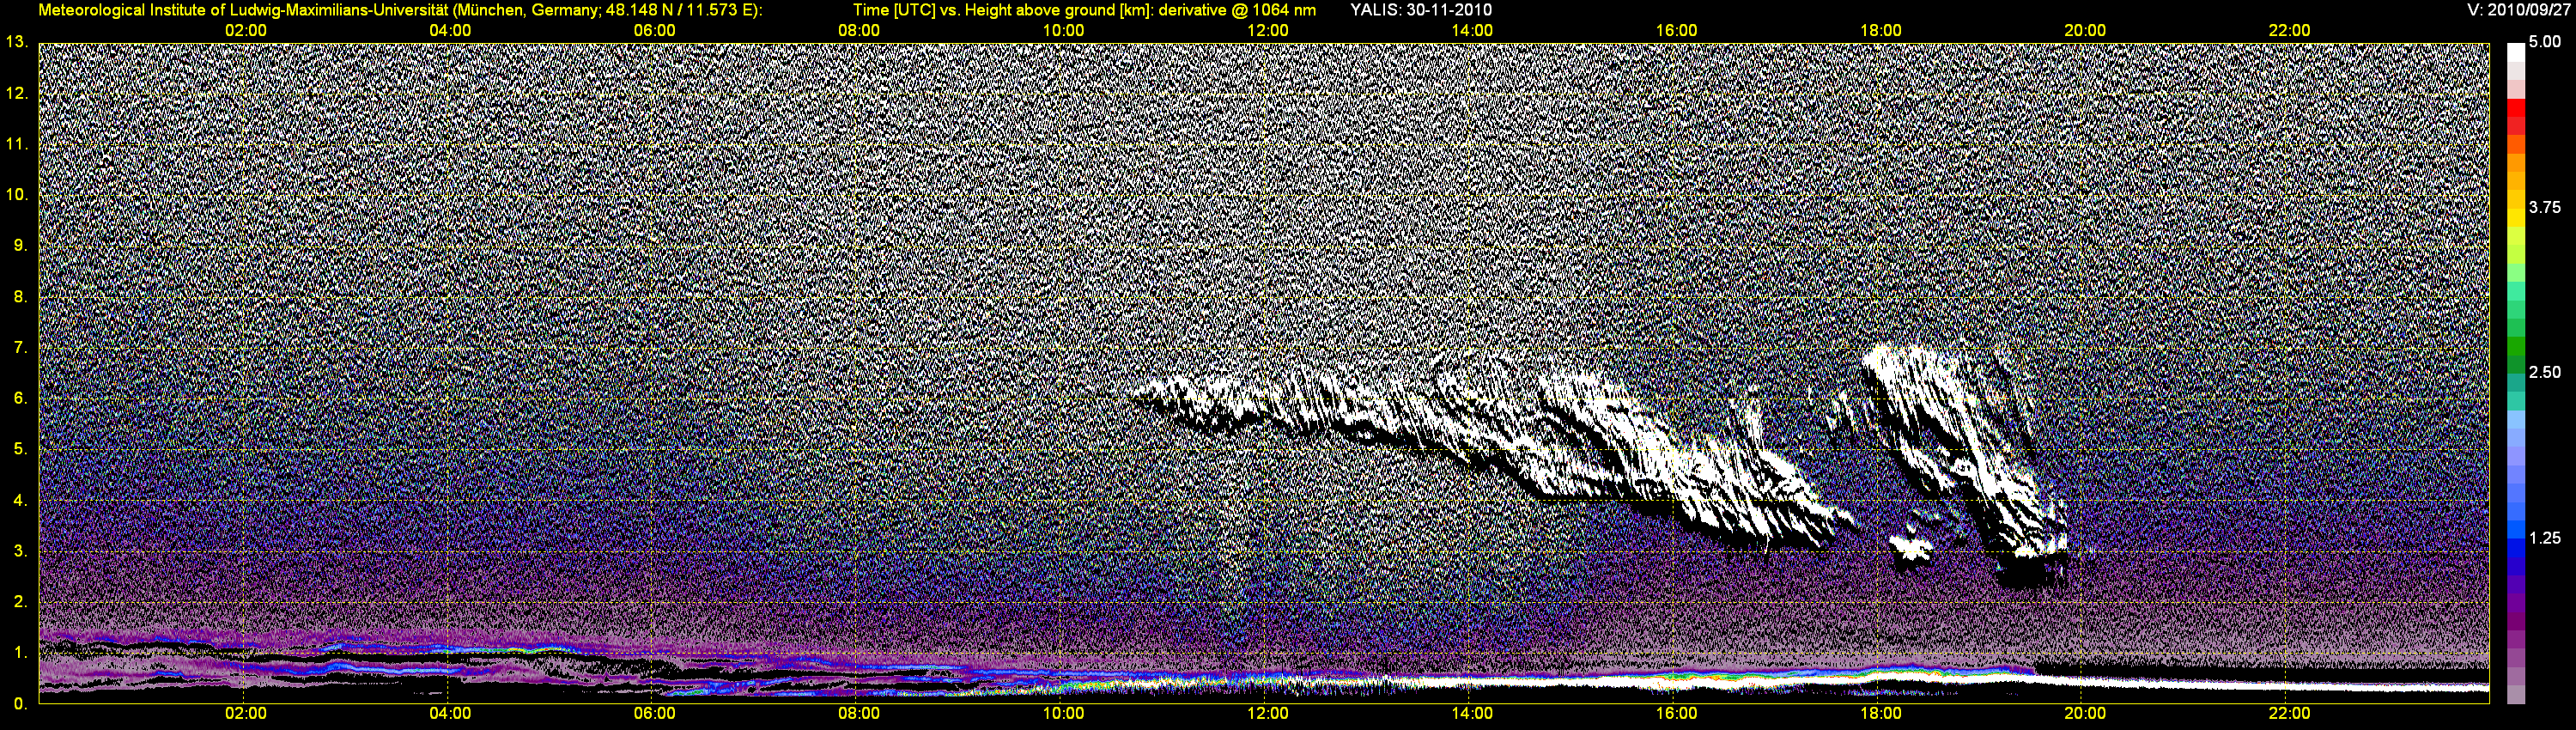Select the 02:00 label on the bottom time axis

(x=245, y=713)
